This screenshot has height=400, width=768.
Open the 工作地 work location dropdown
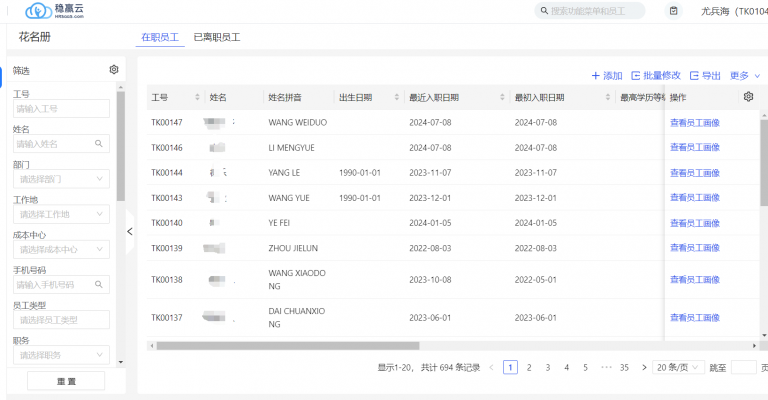click(61, 215)
